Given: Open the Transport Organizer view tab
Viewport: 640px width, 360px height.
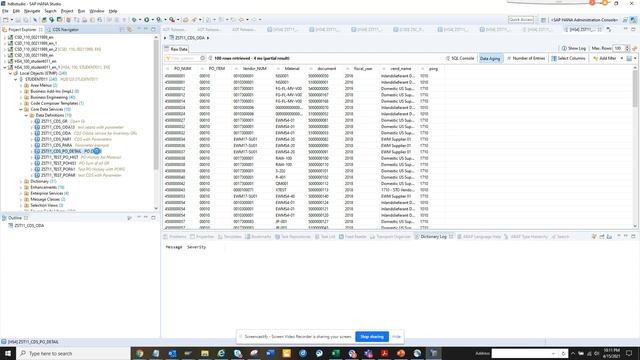Looking at the screenshot, I should coord(391,237).
